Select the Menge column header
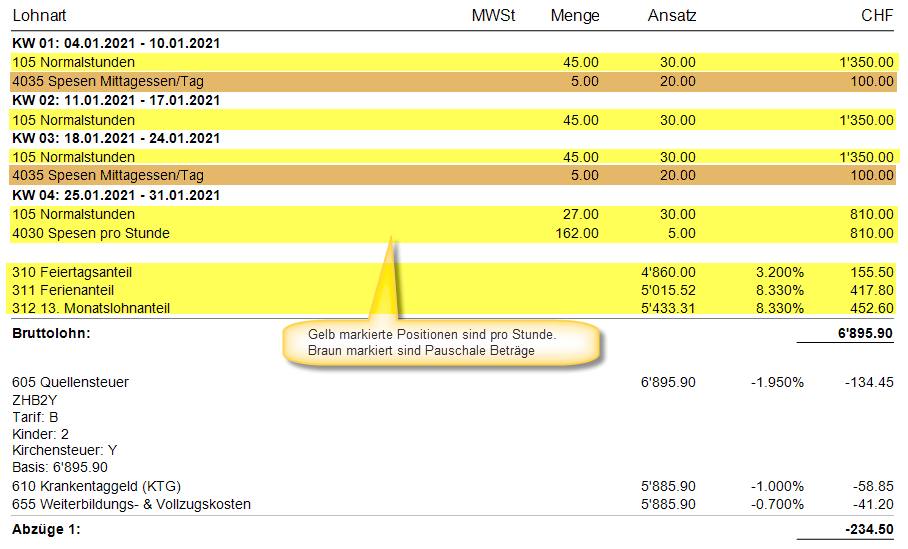908x549 pixels. point(575,16)
